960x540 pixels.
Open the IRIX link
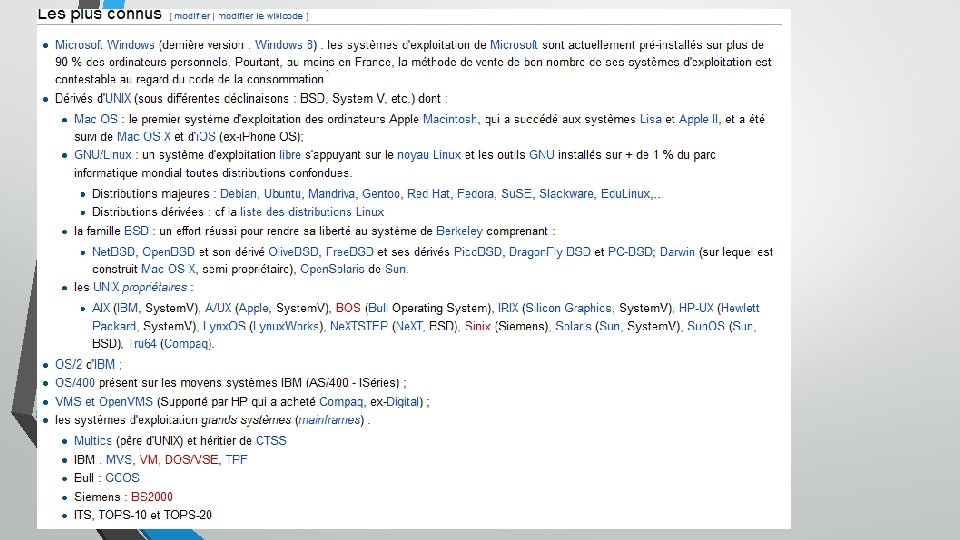(508, 308)
